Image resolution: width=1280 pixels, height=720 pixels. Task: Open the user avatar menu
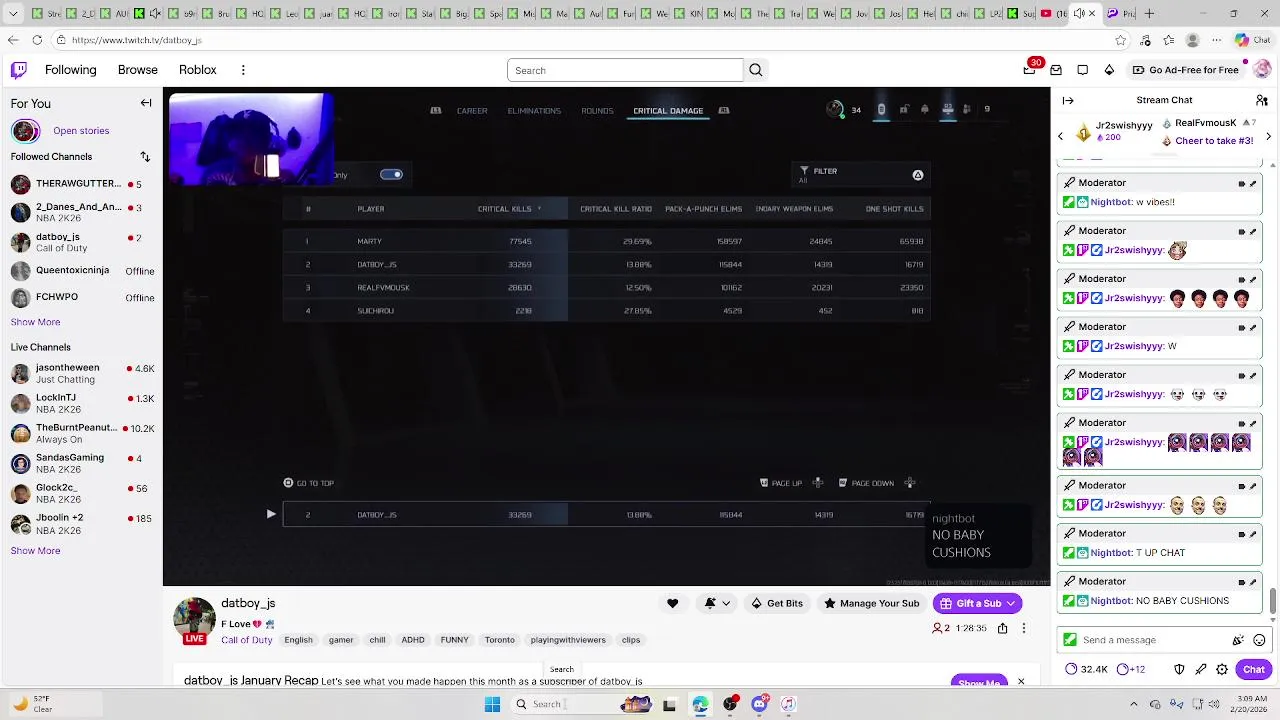point(1261,70)
